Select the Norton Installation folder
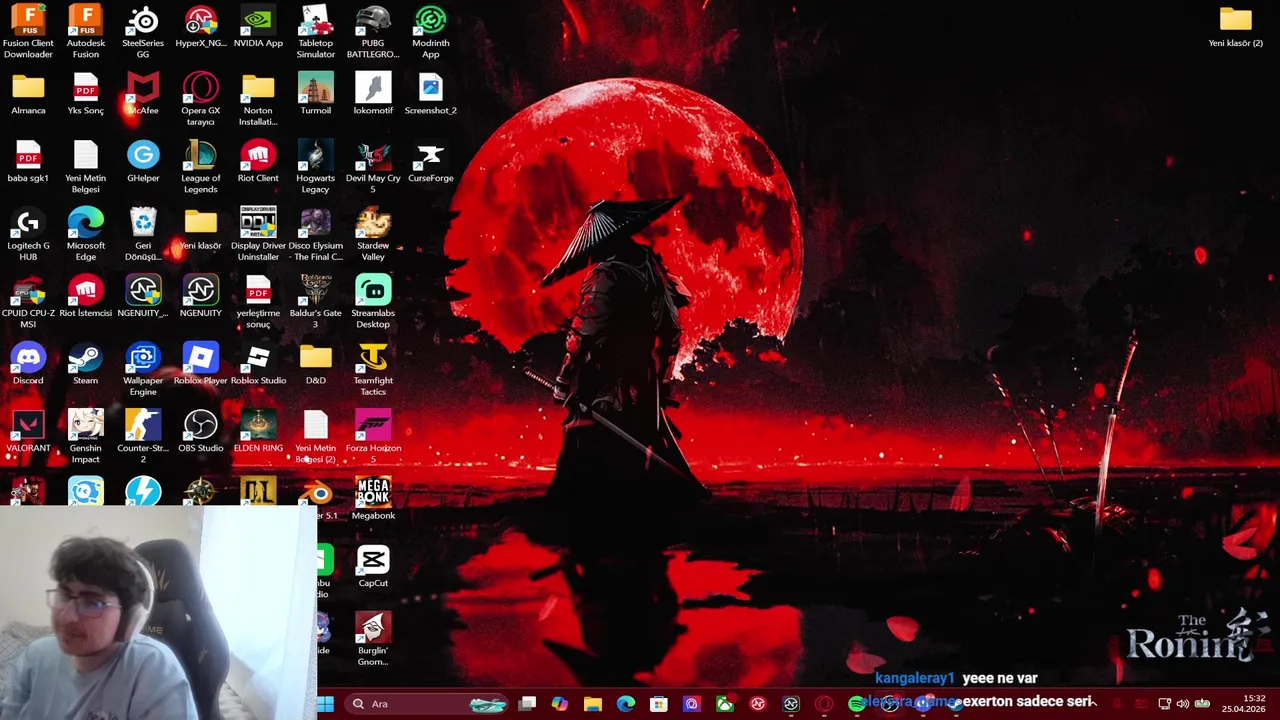Image resolution: width=1280 pixels, height=720 pixels. tap(258, 99)
